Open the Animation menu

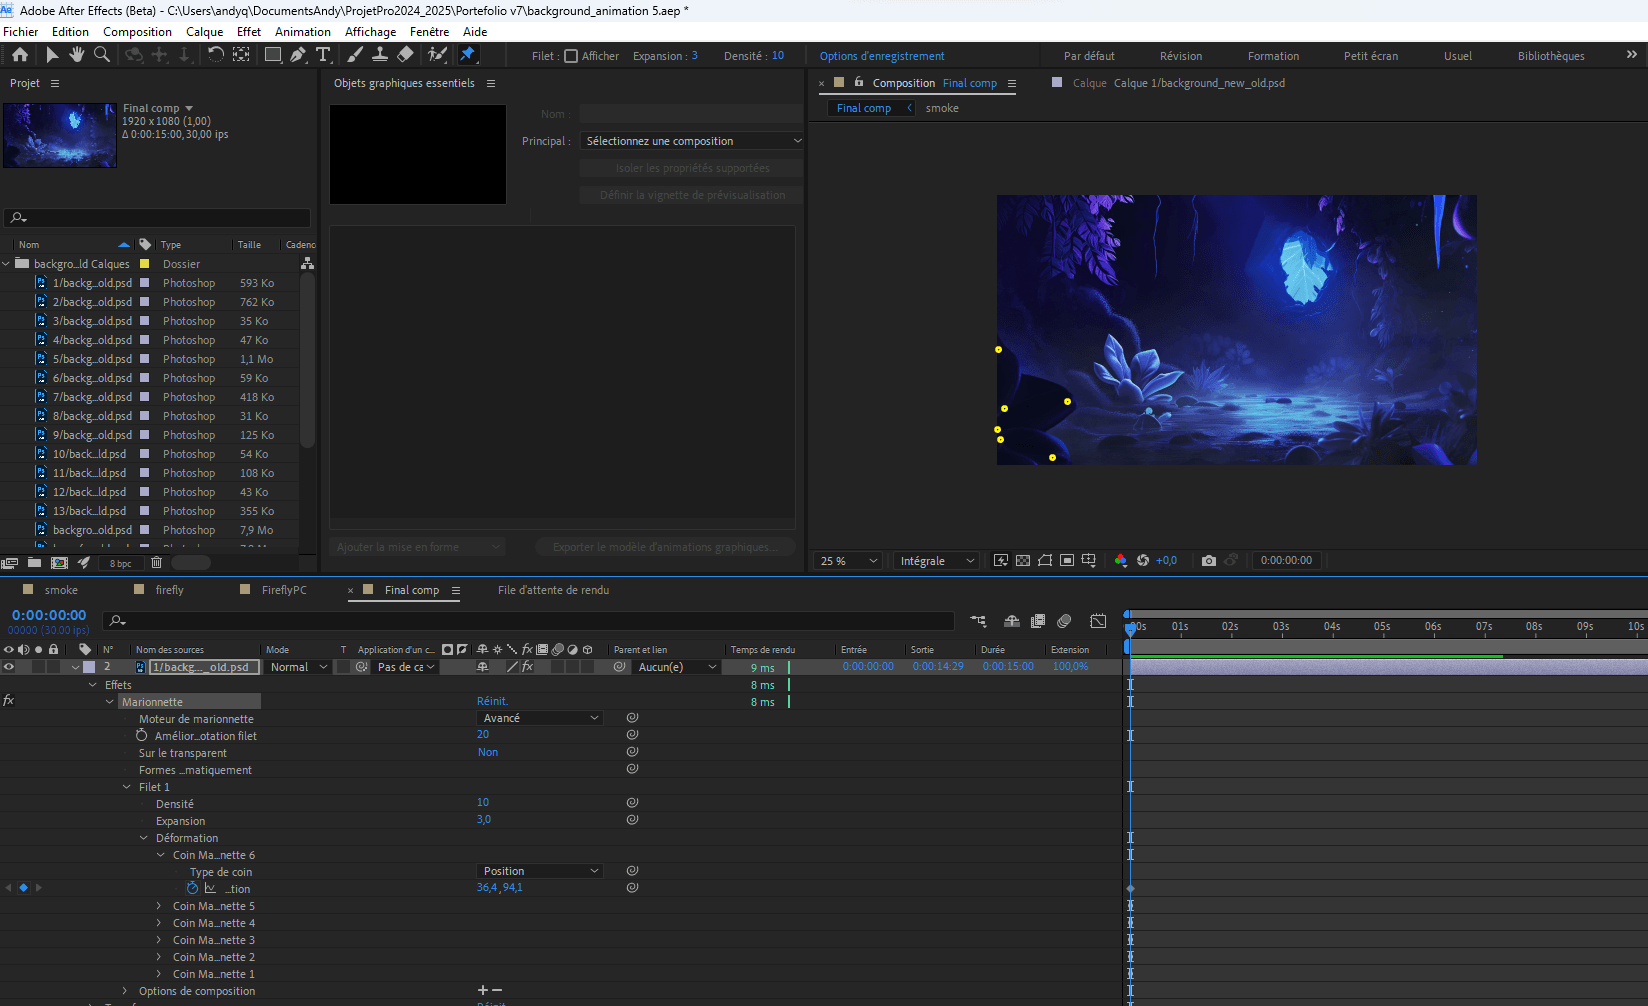click(x=303, y=32)
